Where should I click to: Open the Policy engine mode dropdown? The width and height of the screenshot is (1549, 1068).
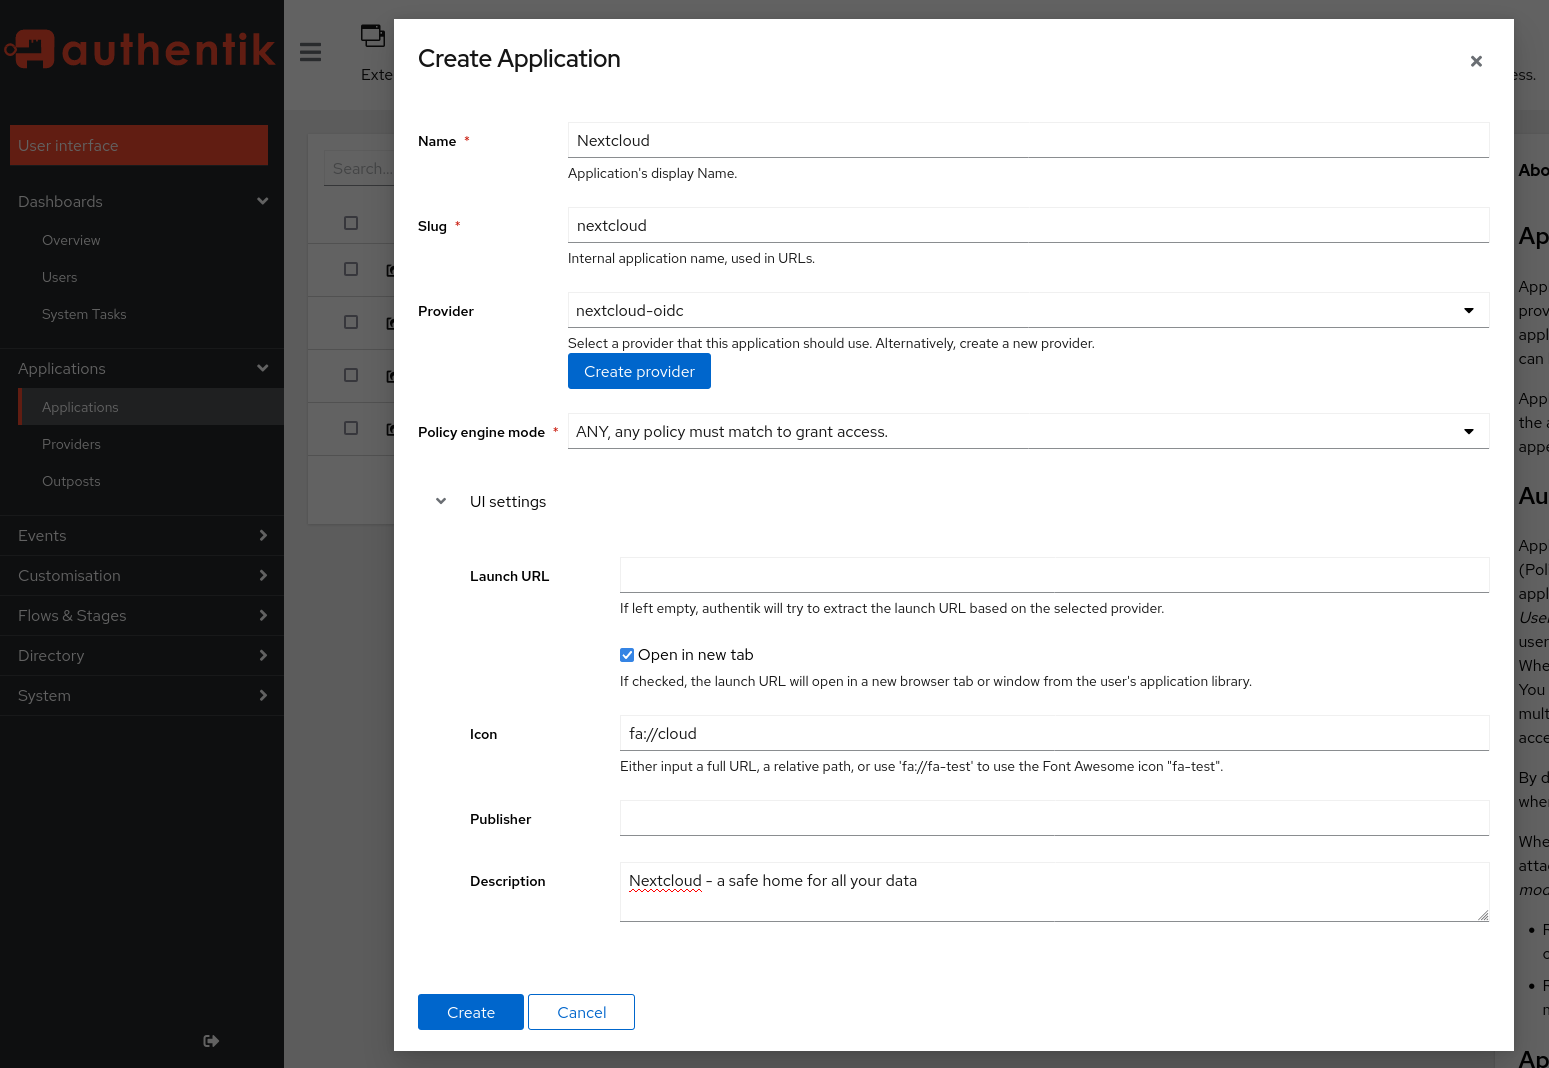point(1027,431)
